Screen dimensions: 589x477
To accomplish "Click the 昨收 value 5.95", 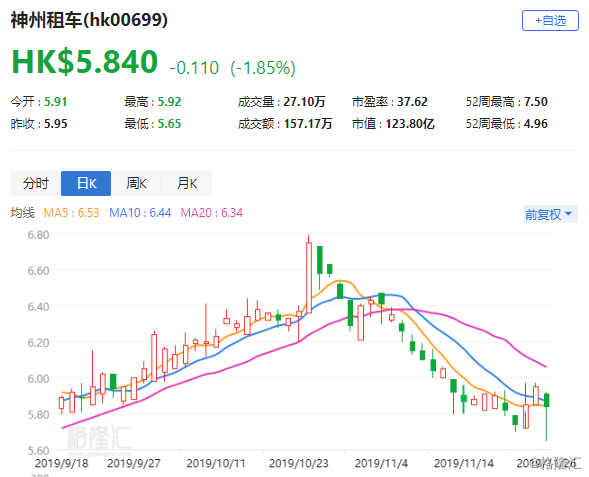I will 56,124.
